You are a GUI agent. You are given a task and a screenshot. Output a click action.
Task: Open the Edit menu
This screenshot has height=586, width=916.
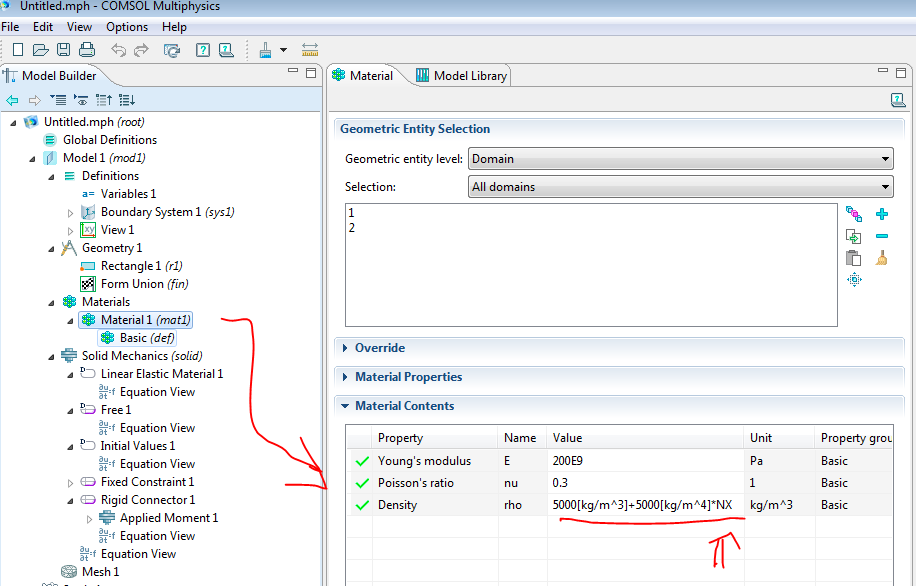43,27
